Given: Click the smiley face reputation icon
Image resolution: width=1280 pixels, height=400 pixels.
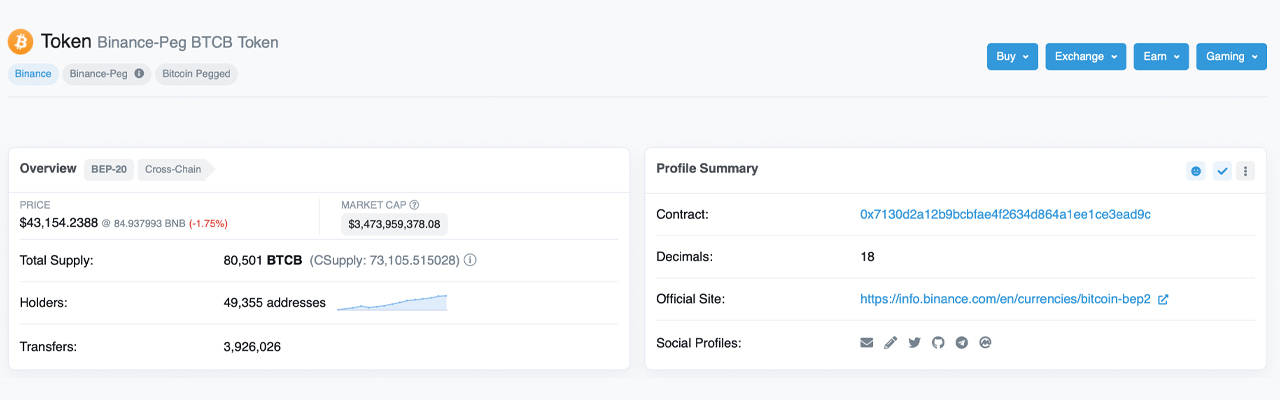Looking at the screenshot, I should tap(1196, 171).
